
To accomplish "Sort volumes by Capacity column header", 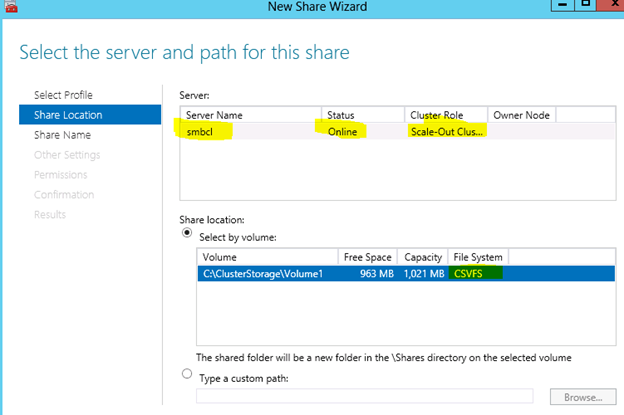I will [x=423, y=257].
